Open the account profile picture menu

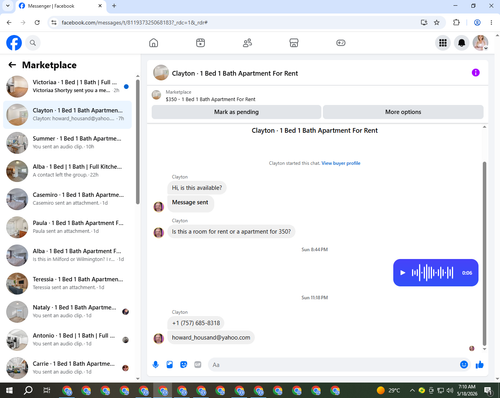point(480,43)
